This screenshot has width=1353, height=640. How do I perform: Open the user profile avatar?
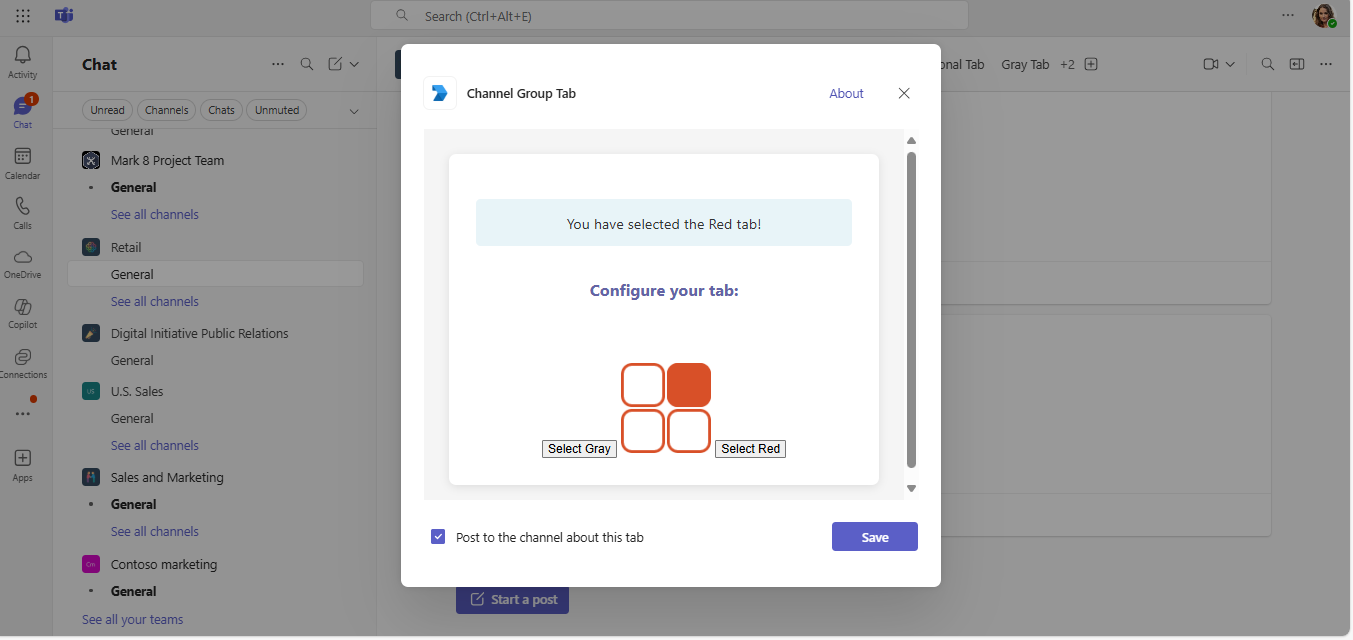pyautogui.click(x=1324, y=15)
